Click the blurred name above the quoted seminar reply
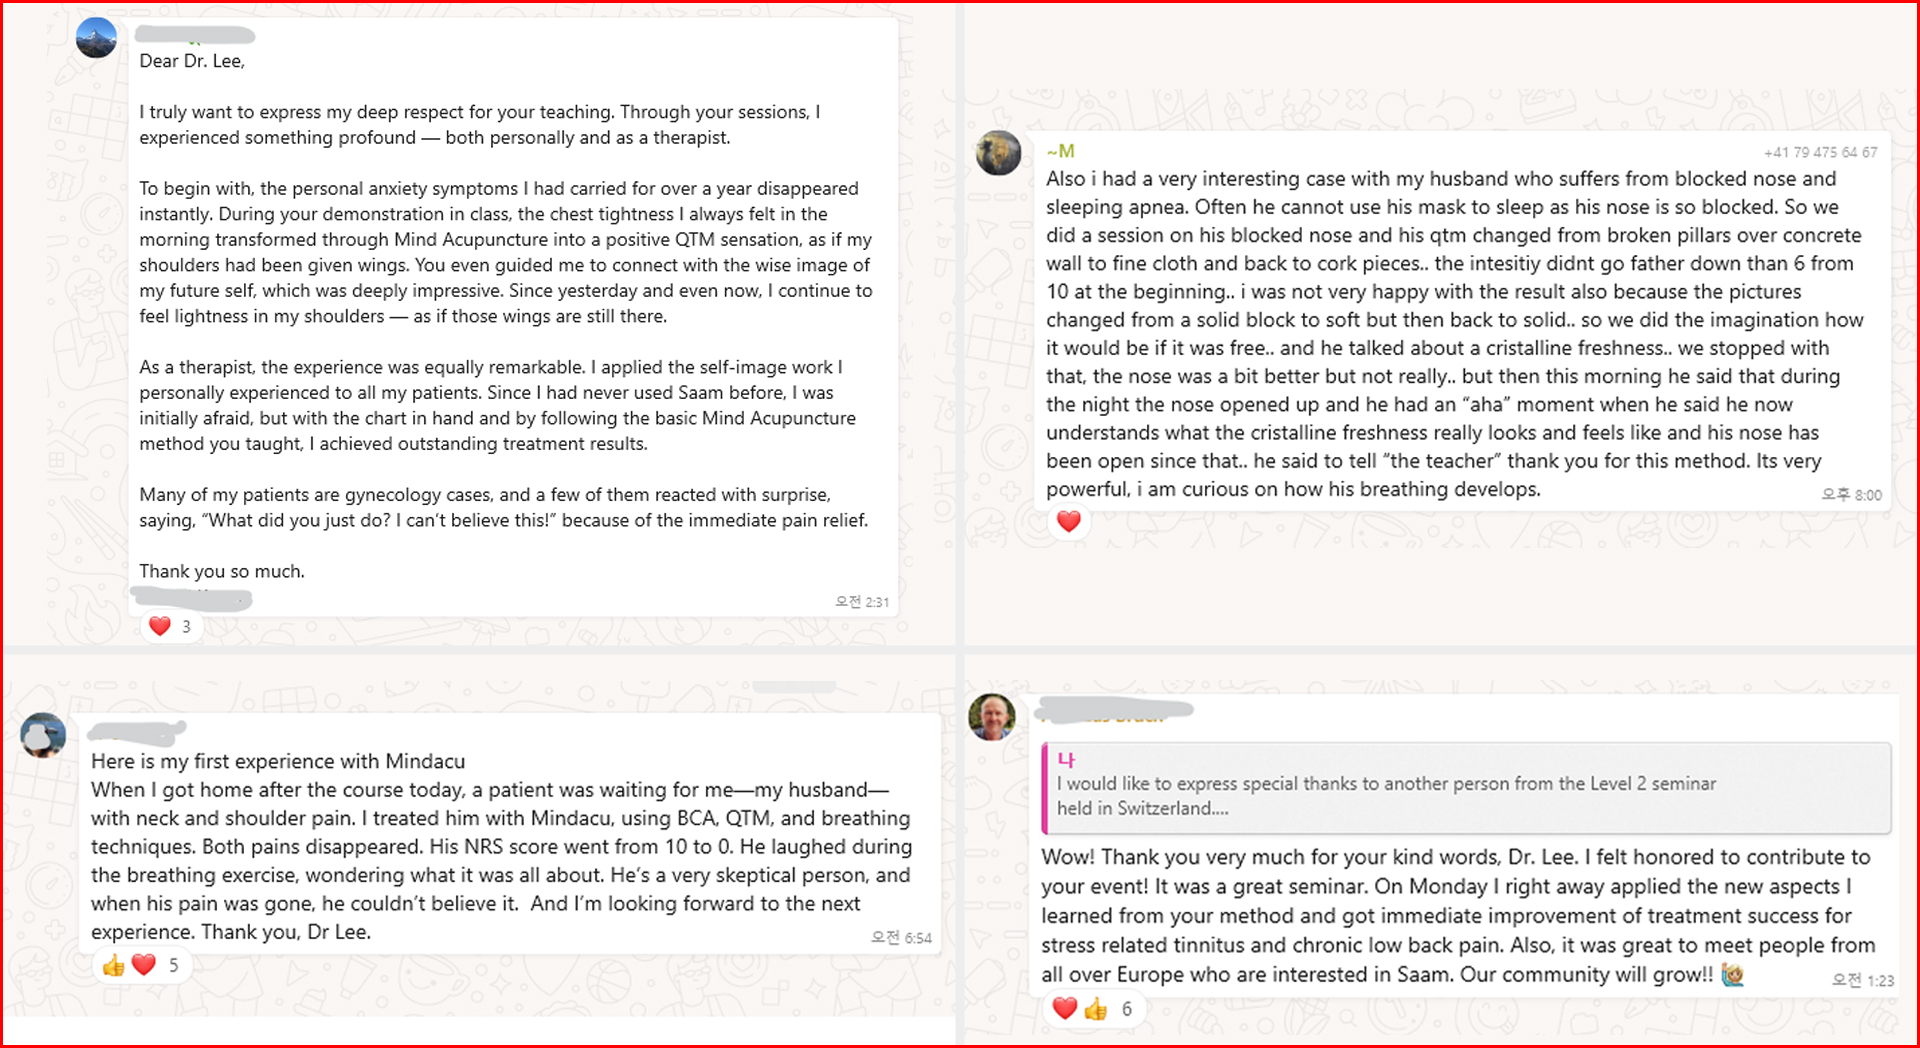 (x=1116, y=711)
